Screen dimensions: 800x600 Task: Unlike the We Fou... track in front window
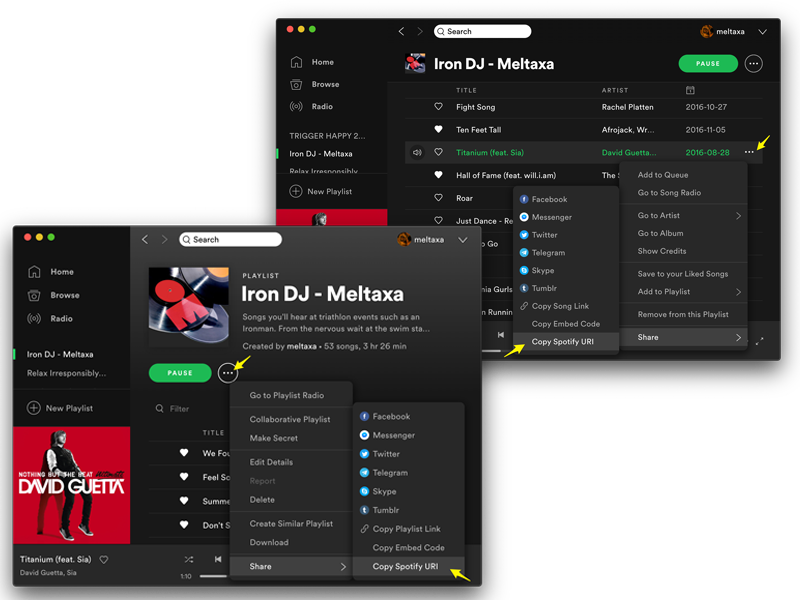click(184, 453)
